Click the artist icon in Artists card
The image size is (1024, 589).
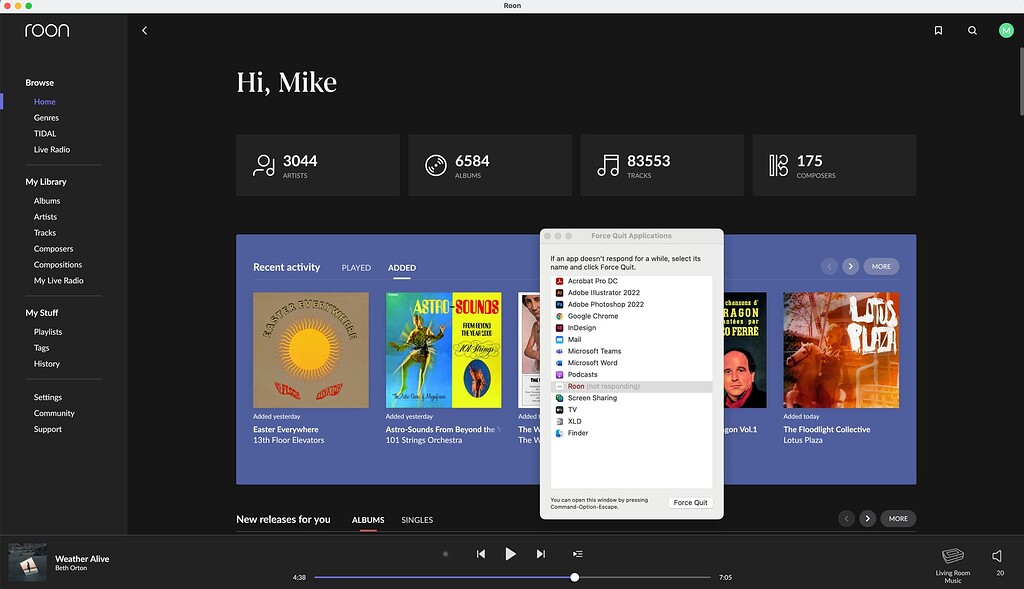(x=264, y=165)
